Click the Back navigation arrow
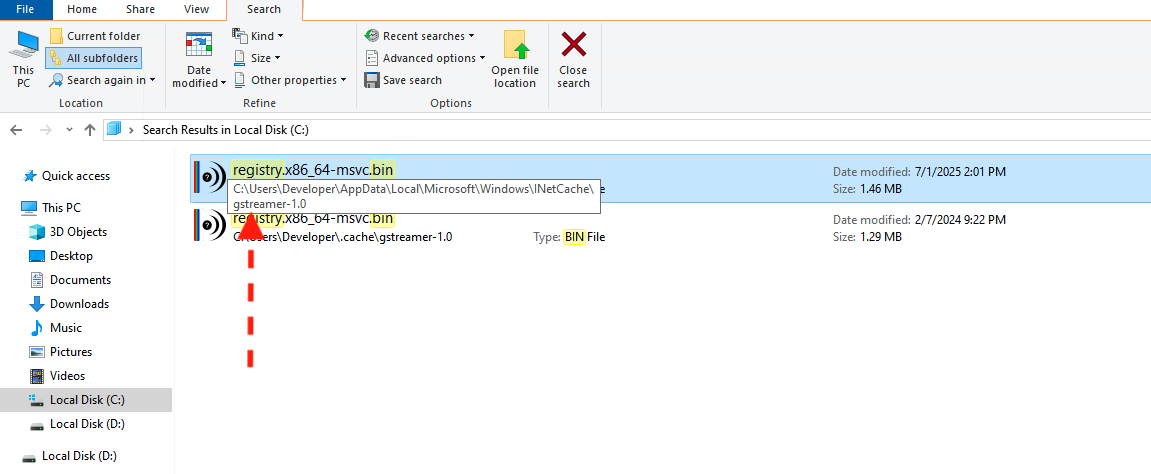1151x474 pixels. point(16,130)
